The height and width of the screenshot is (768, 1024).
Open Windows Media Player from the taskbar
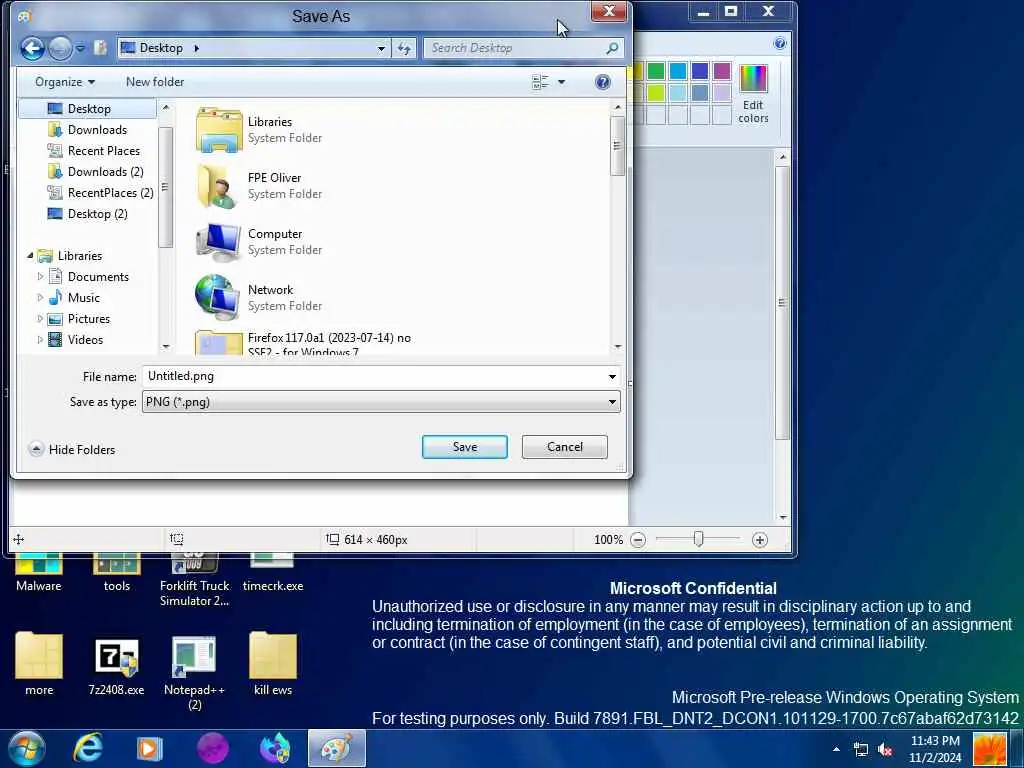point(149,748)
